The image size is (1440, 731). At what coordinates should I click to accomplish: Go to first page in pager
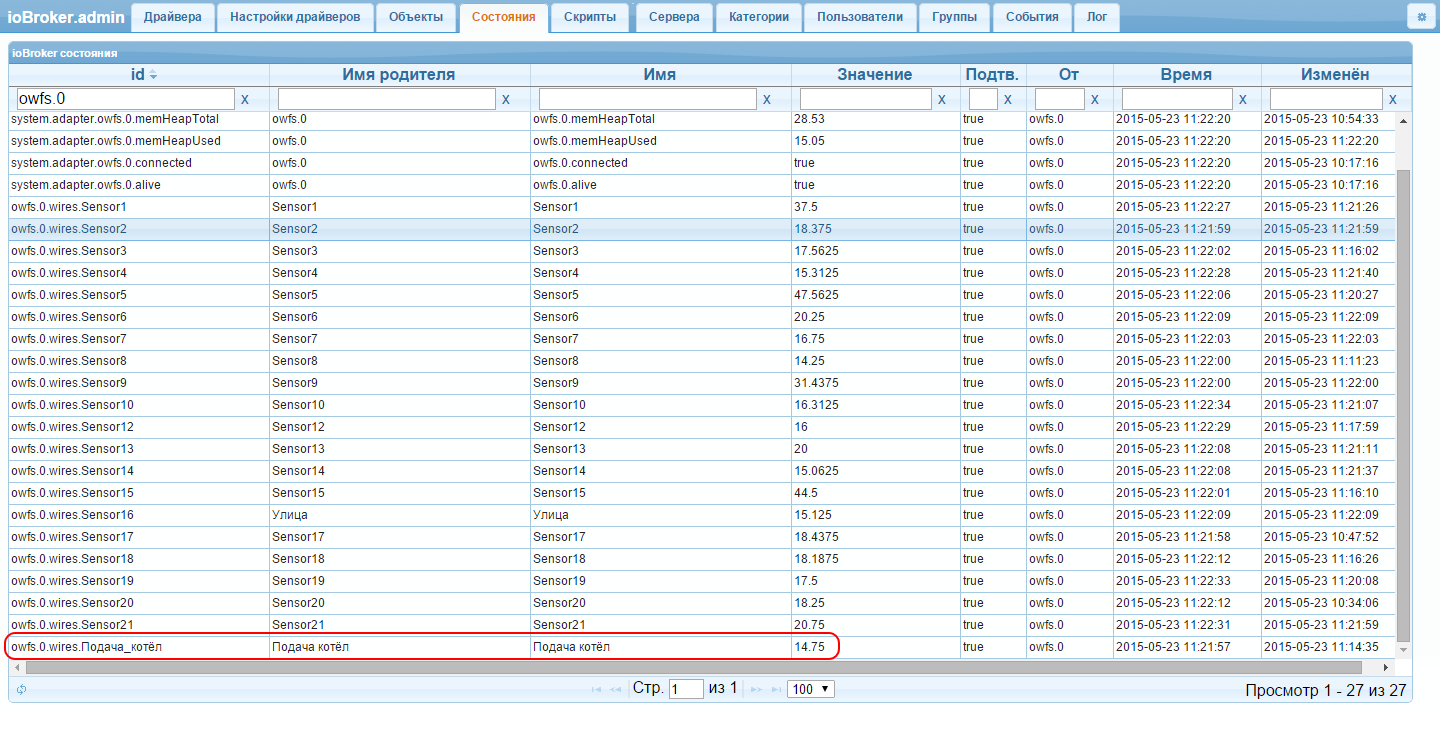click(597, 689)
